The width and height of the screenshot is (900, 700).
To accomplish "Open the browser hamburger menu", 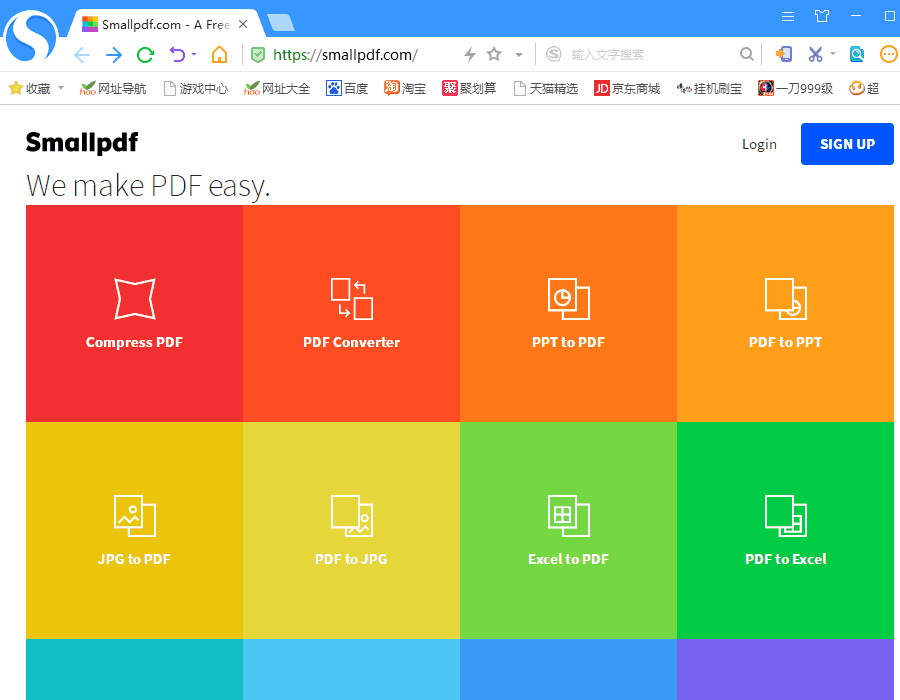I will 788,17.
